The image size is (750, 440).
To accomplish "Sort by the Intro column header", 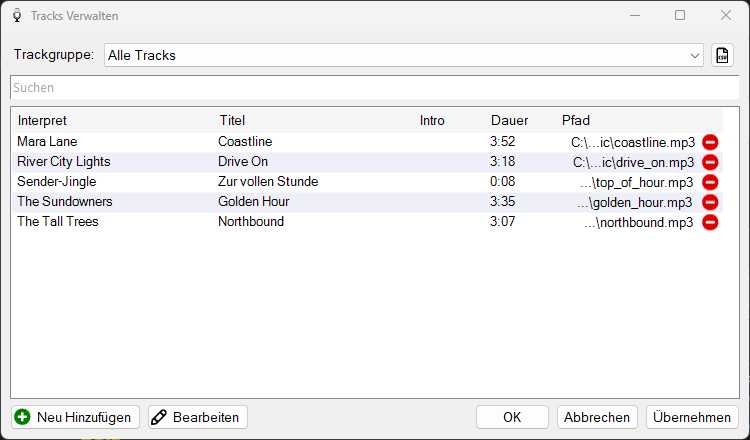I will 432,121.
